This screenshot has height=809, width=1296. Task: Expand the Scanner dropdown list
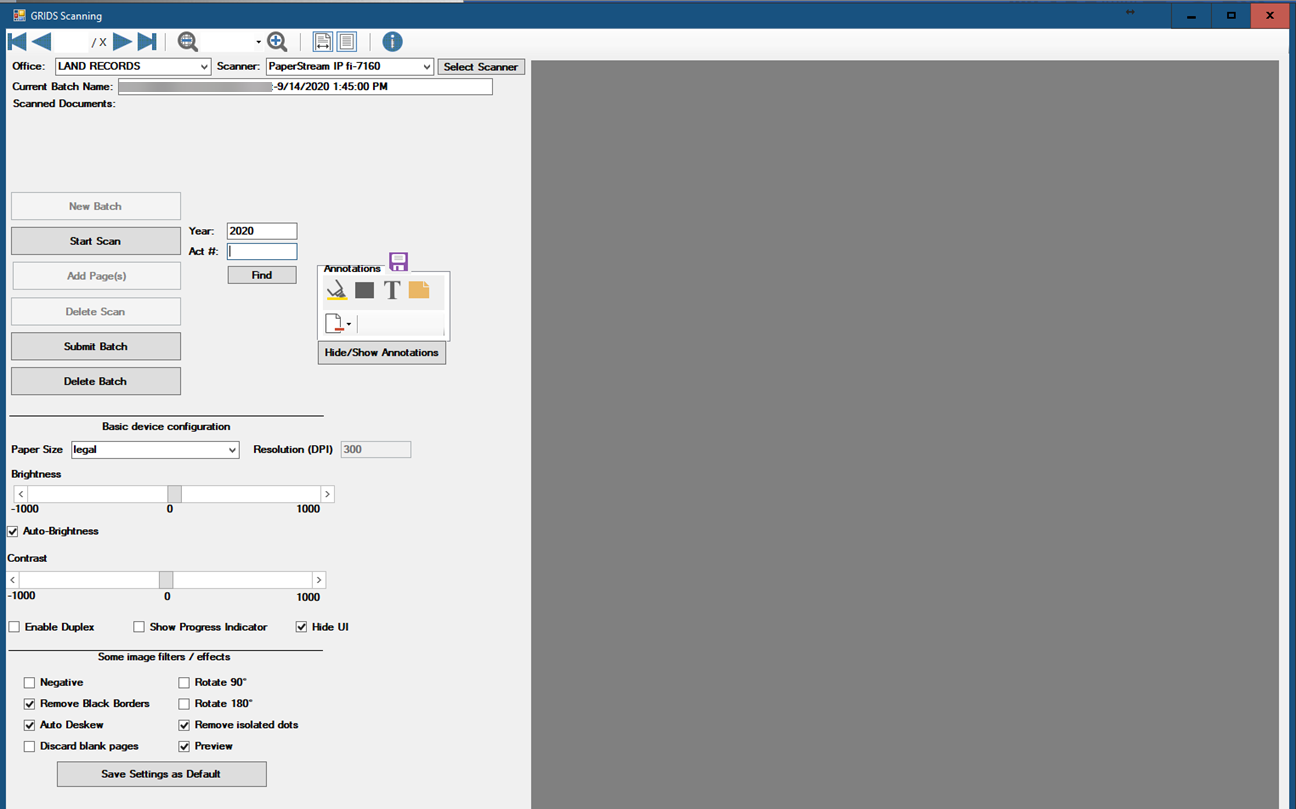[427, 67]
